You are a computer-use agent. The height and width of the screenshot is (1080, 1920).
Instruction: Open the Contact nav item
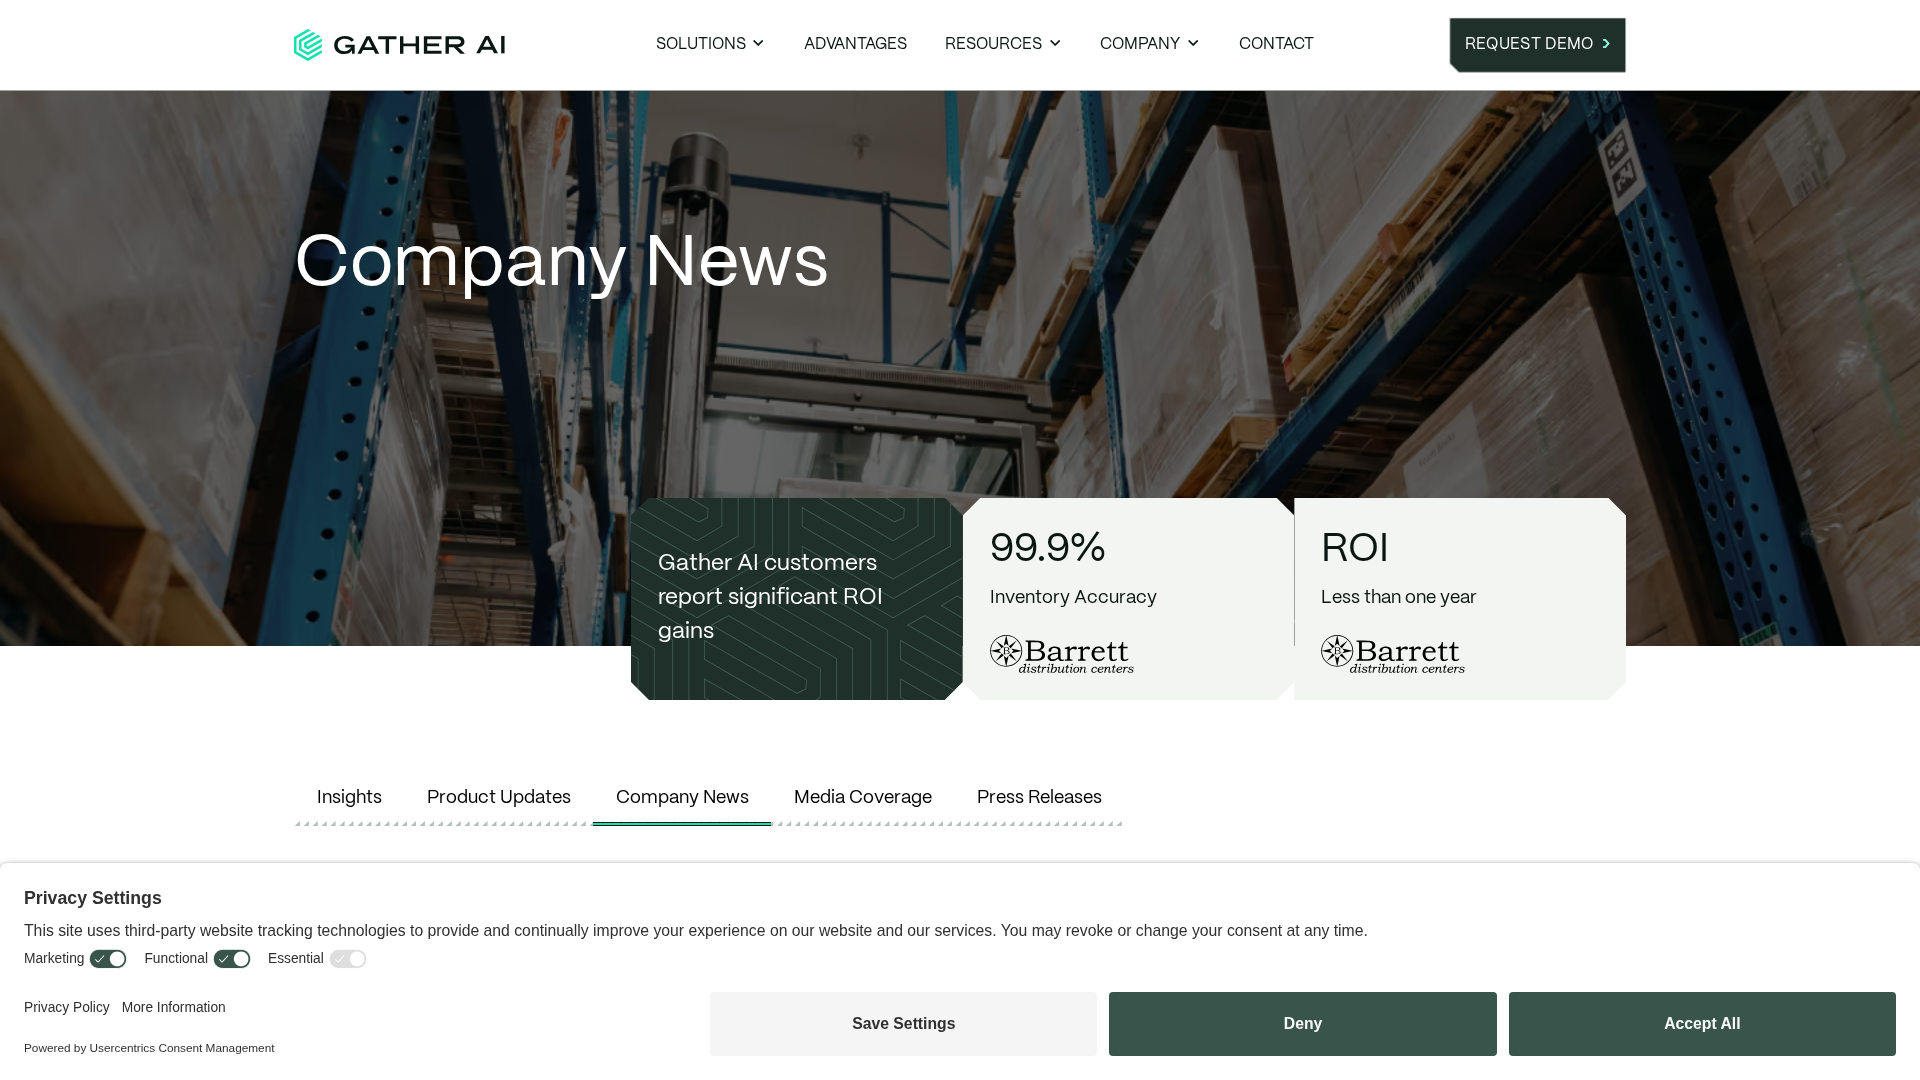tap(1276, 44)
